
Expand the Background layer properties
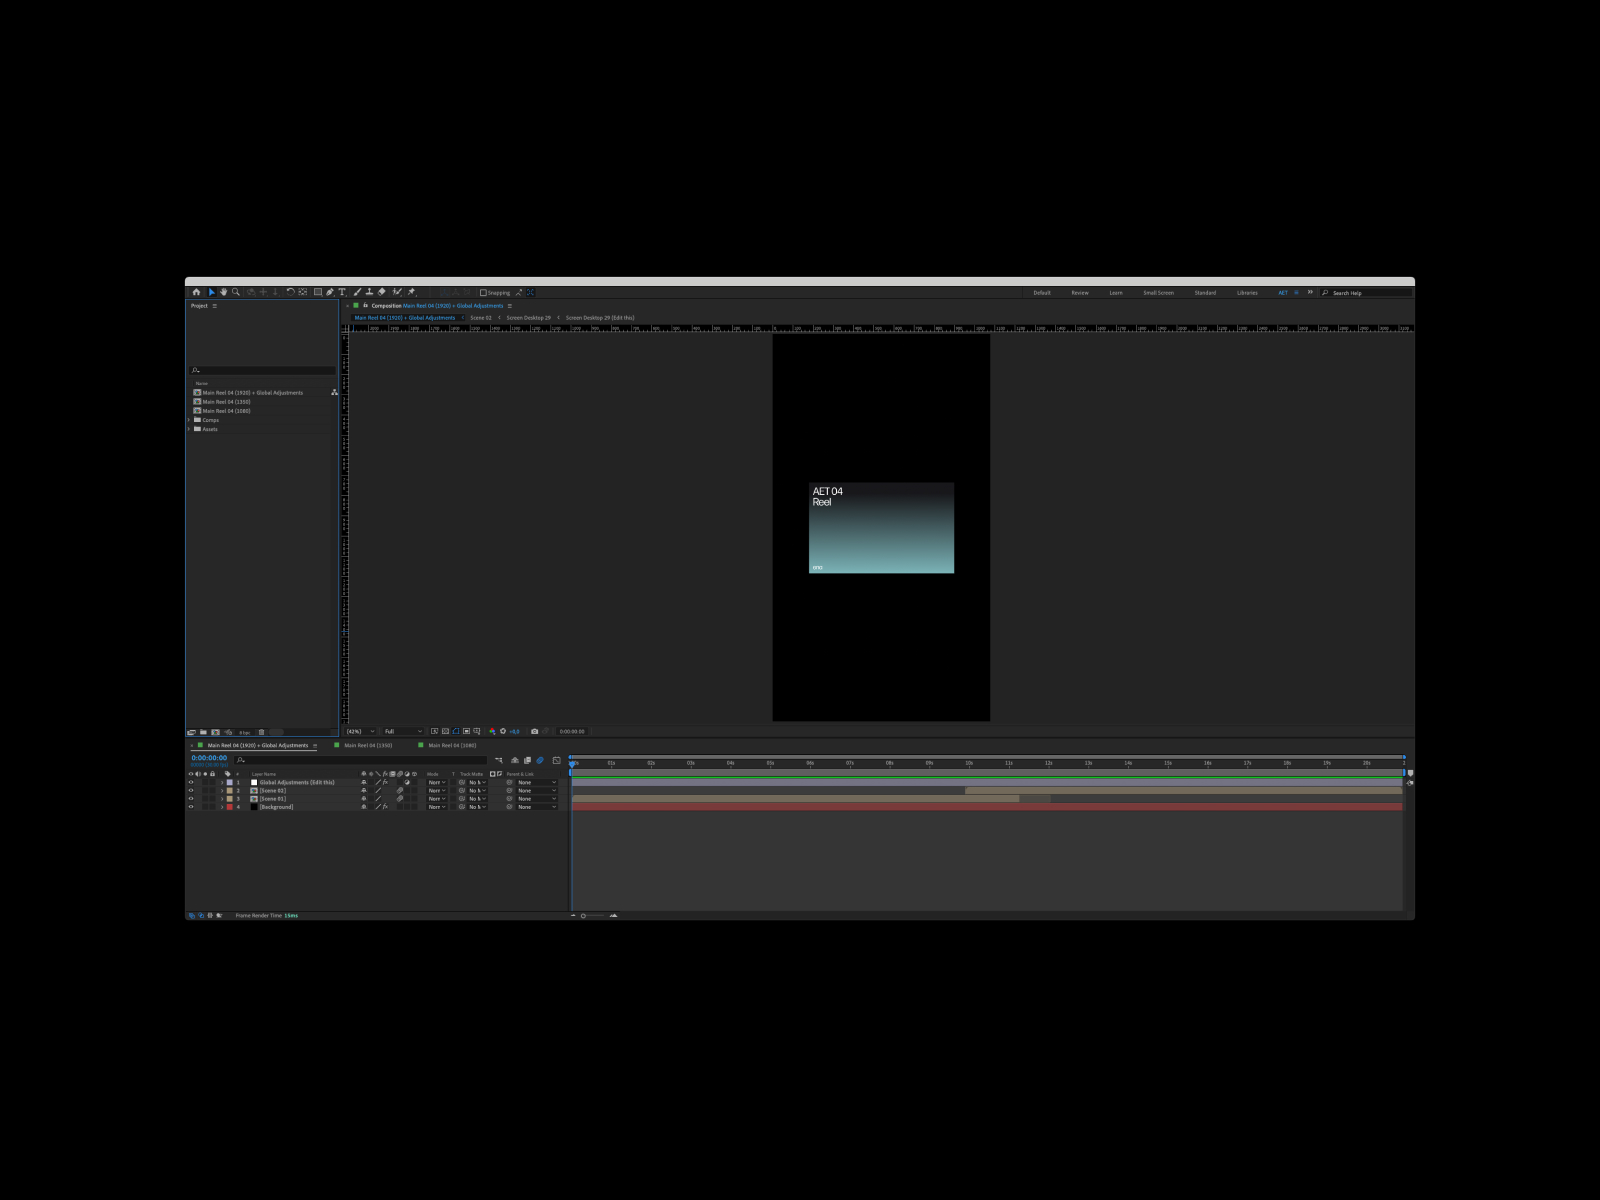point(222,807)
